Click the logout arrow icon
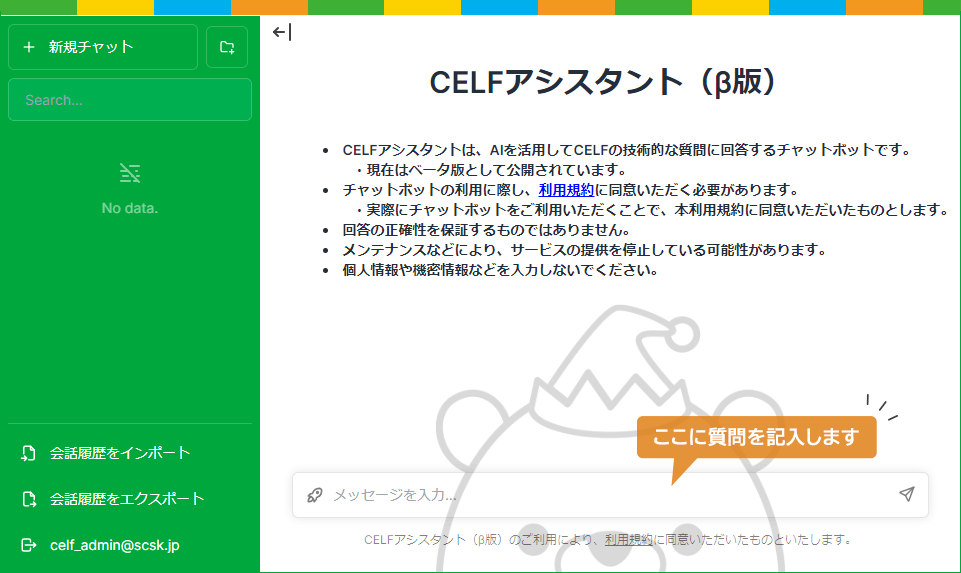Image resolution: width=961 pixels, height=573 pixels. coord(28,545)
